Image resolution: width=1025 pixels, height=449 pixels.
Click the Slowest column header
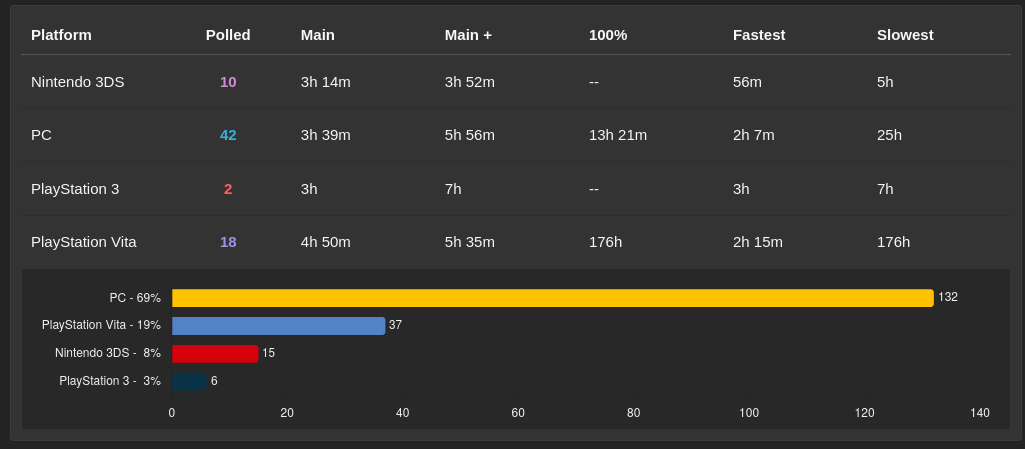point(905,35)
